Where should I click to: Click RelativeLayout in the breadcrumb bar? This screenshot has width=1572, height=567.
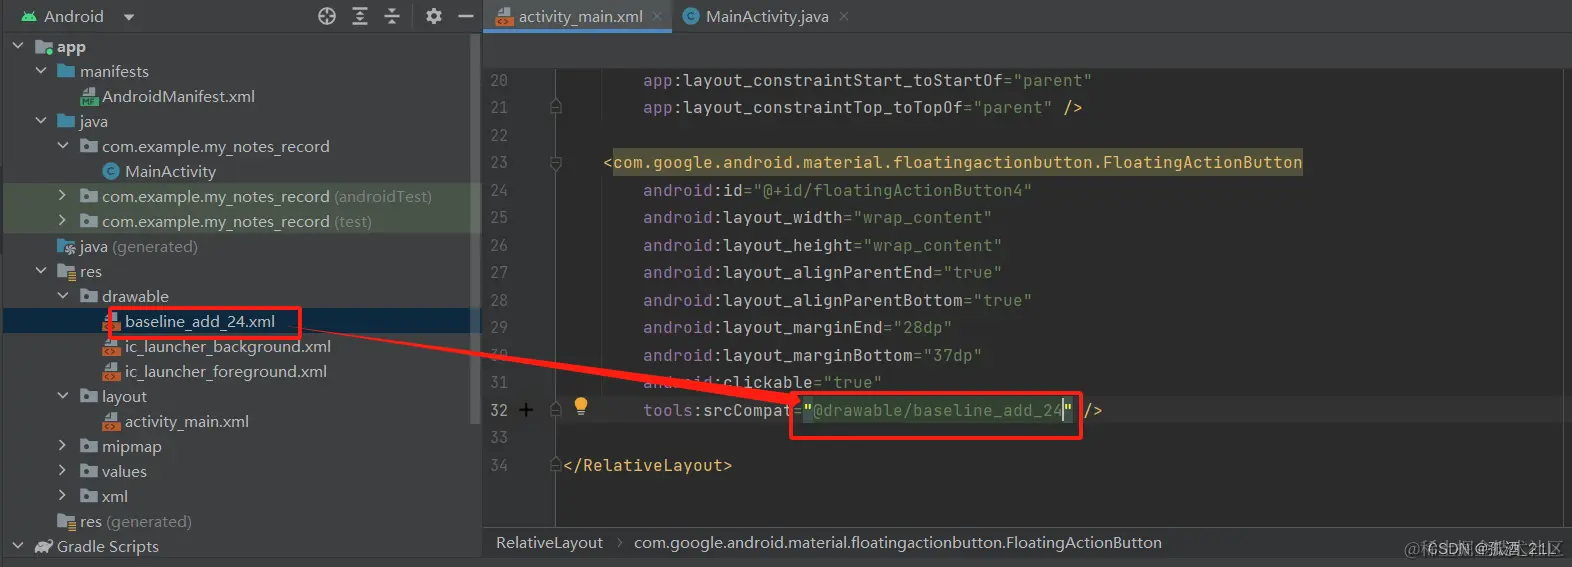[549, 542]
